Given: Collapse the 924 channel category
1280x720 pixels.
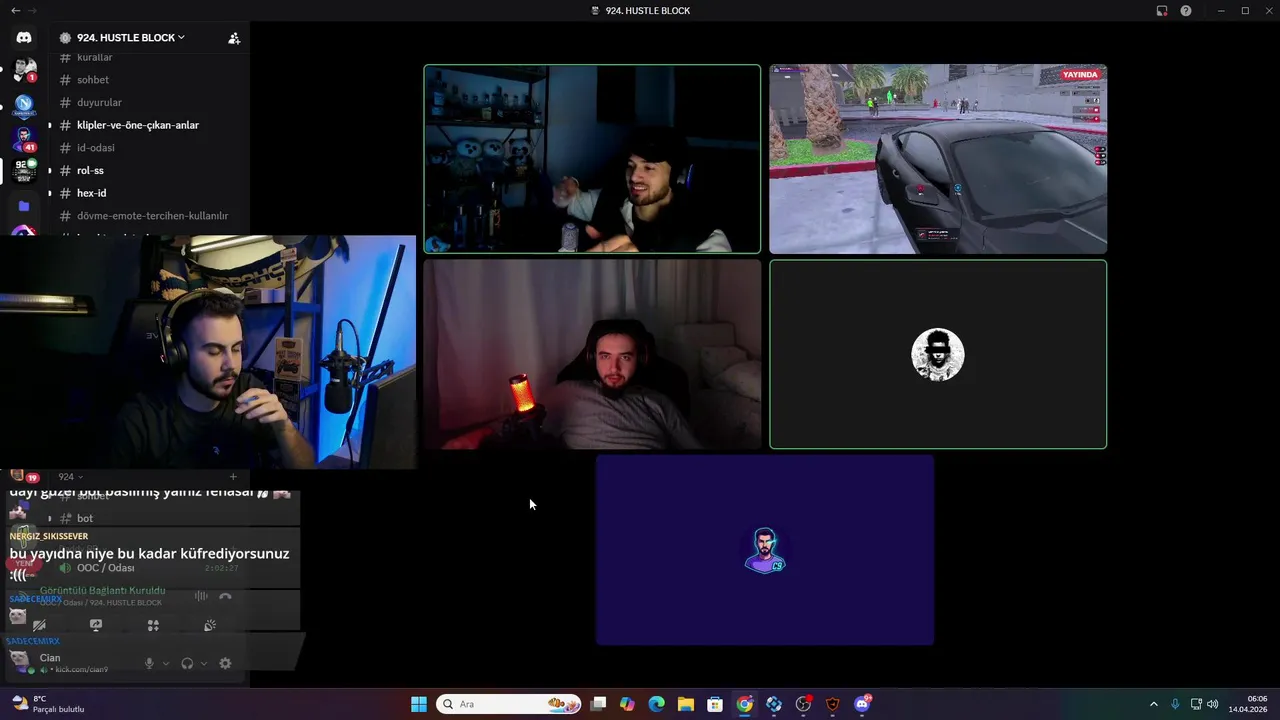Looking at the screenshot, I should [x=70, y=477].
